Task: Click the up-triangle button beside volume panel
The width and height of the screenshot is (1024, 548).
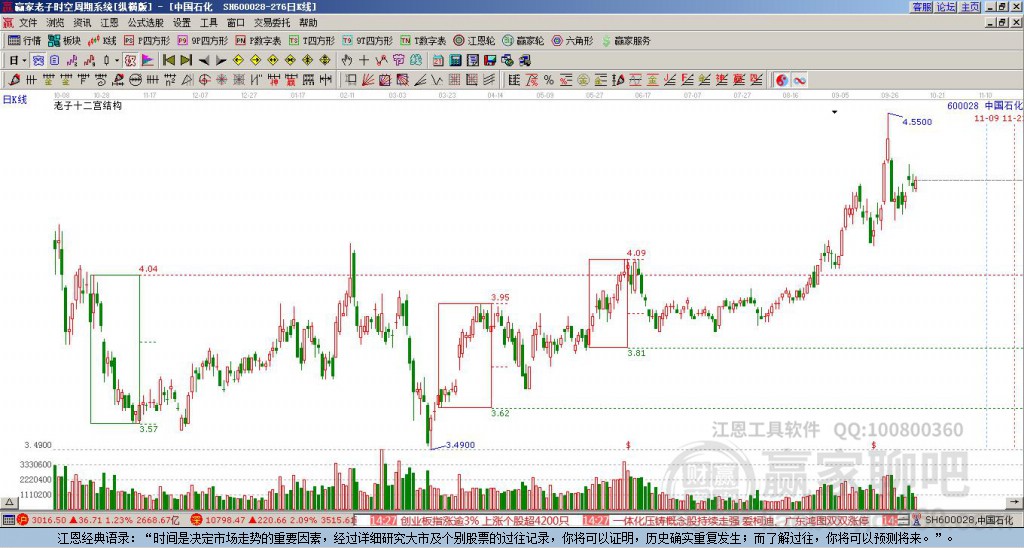Action: pos(9,502)
